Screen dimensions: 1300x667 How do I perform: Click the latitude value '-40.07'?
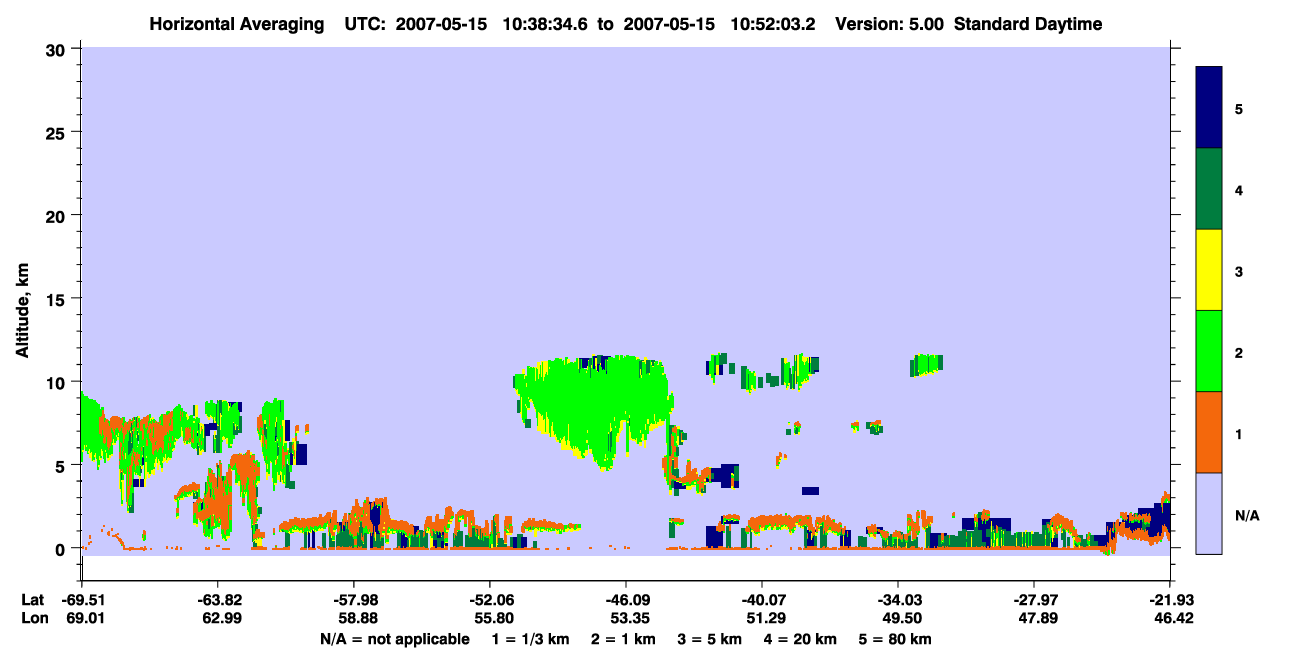pos(761,600)
